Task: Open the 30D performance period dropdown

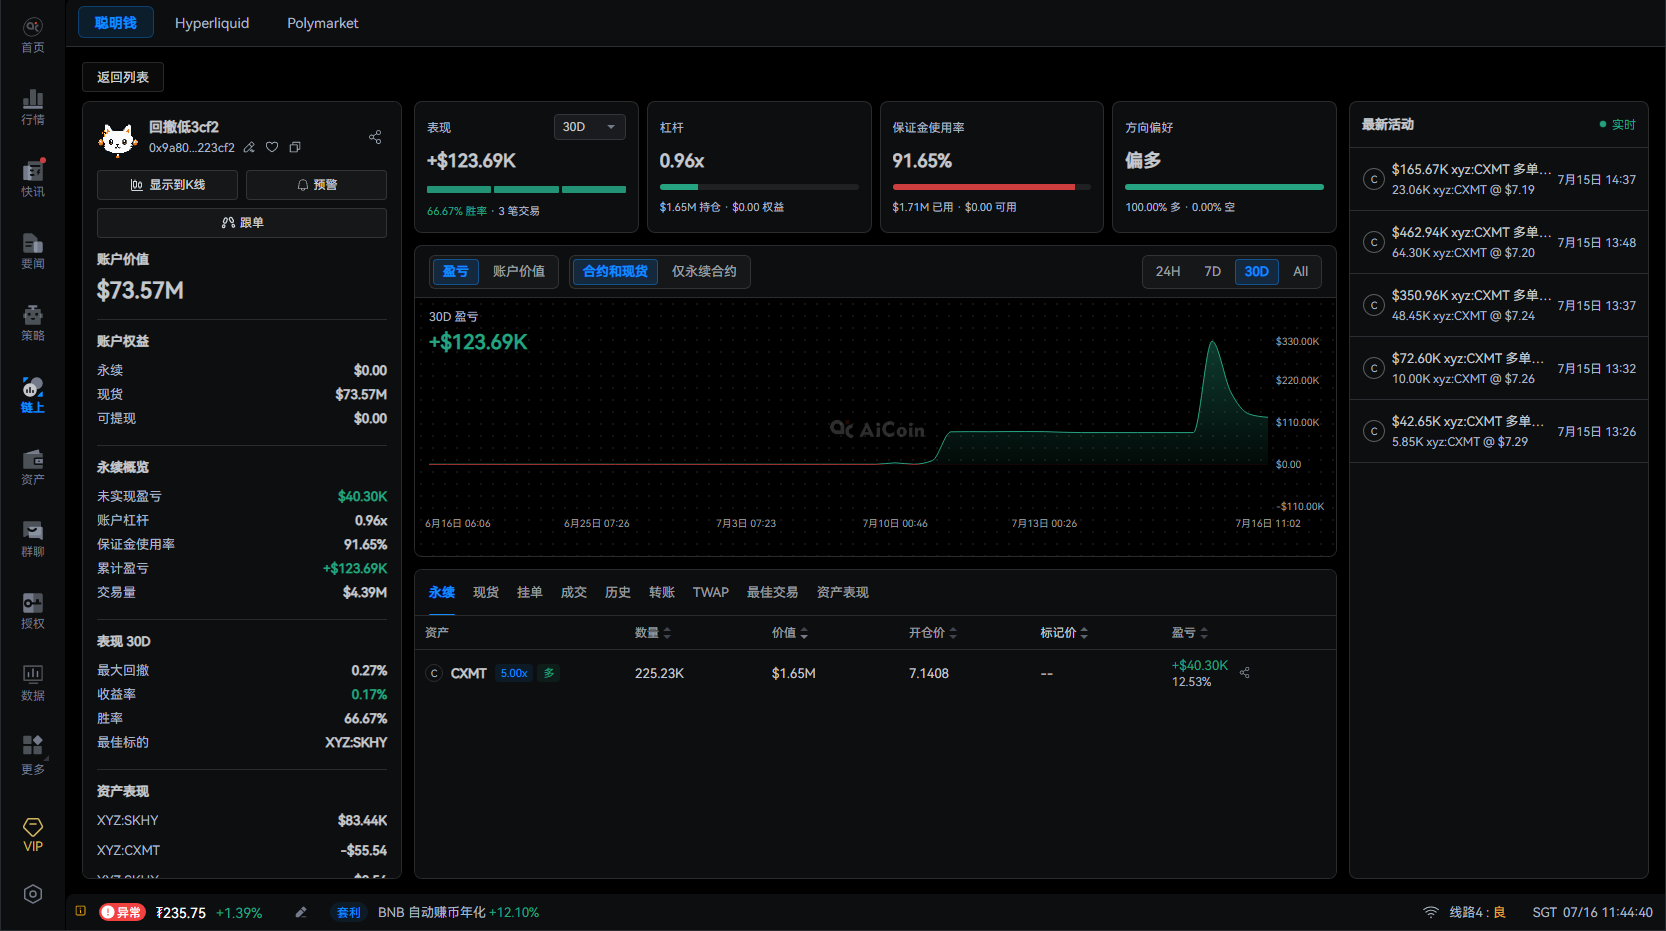Action: (590, 127)
